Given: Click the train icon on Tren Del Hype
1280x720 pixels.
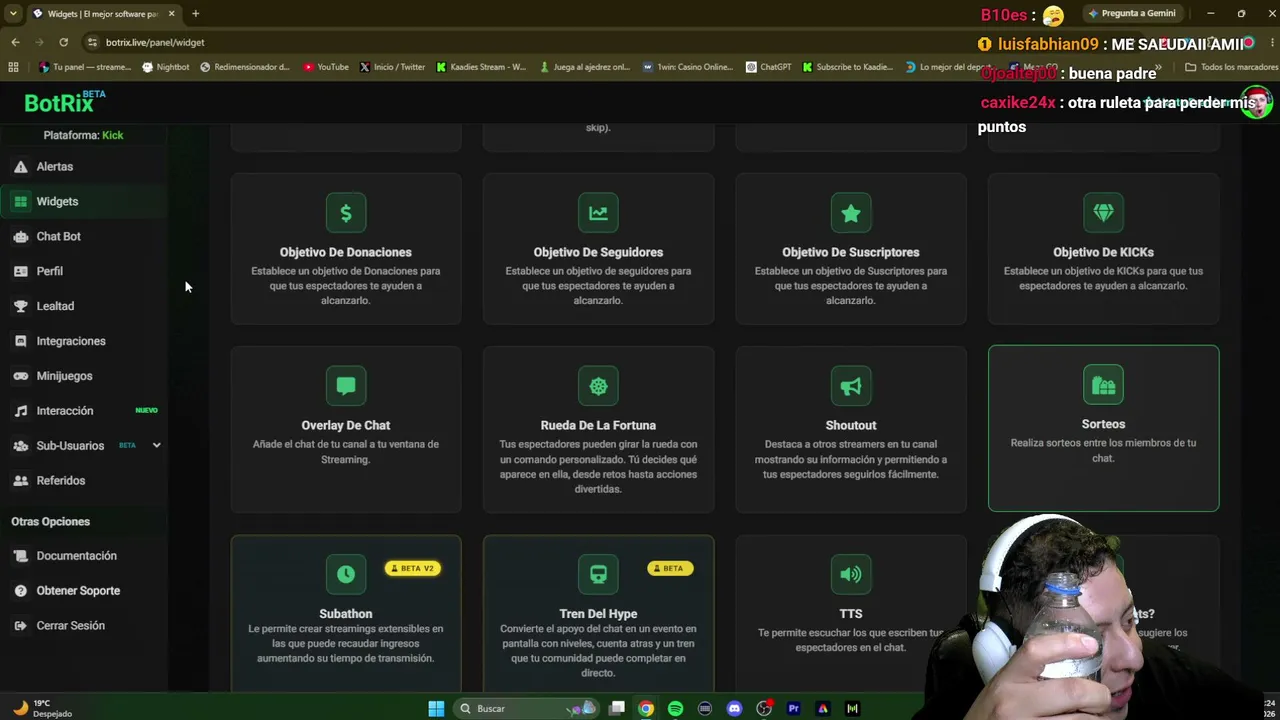Looking at the screenshot, I should pos(598,574).
